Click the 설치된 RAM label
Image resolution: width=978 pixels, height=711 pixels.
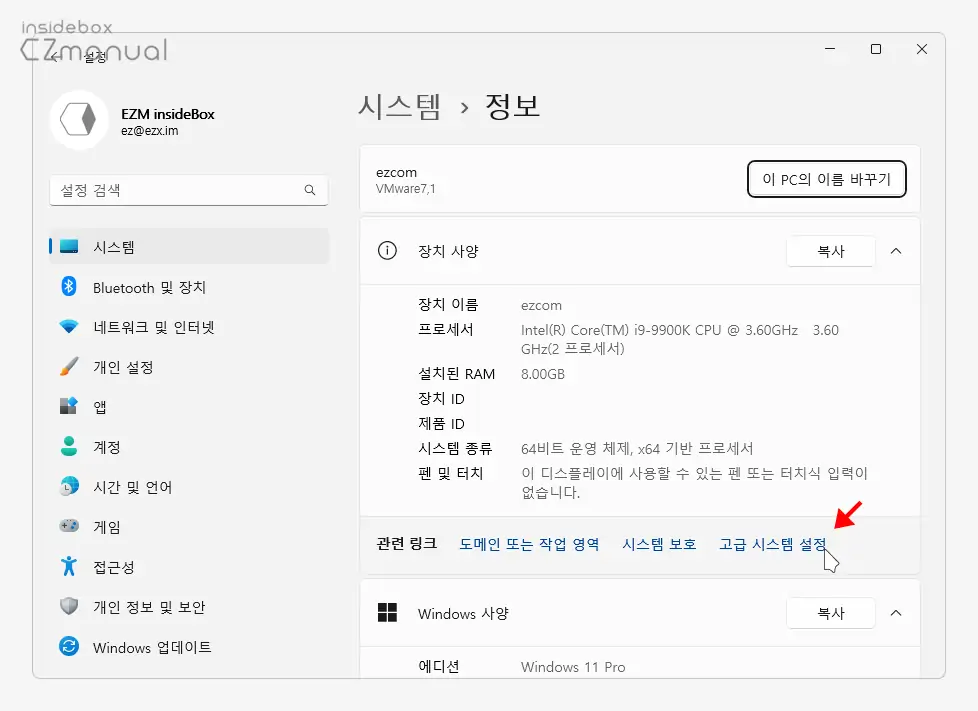[x=456, y=374]
